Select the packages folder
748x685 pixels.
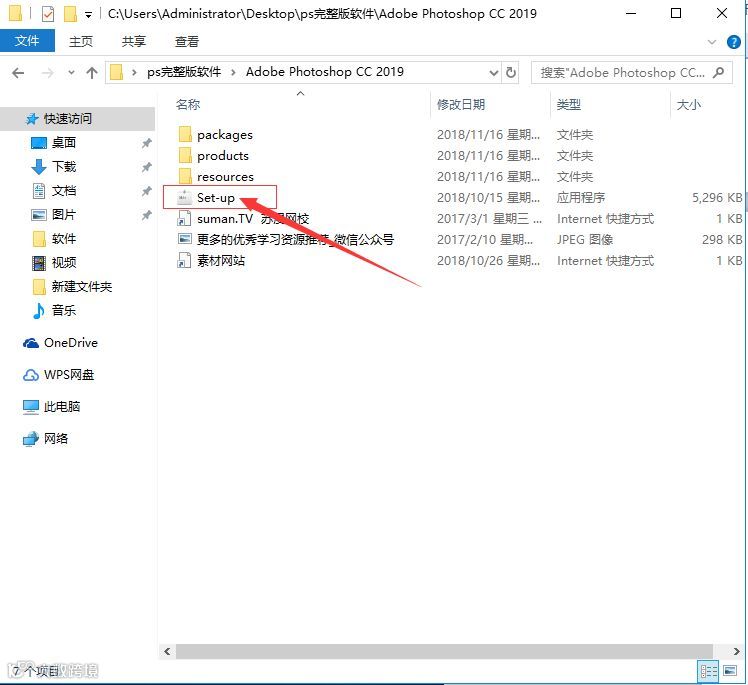pyautogui.click(x=225, y=135)
